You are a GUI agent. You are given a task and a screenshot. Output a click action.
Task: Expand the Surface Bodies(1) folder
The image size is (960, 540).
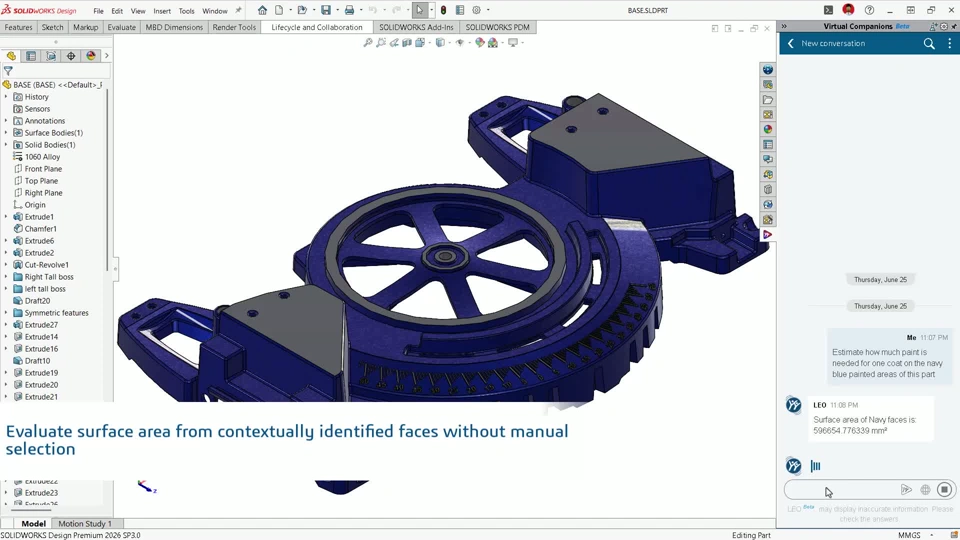[x=6, y=133]
